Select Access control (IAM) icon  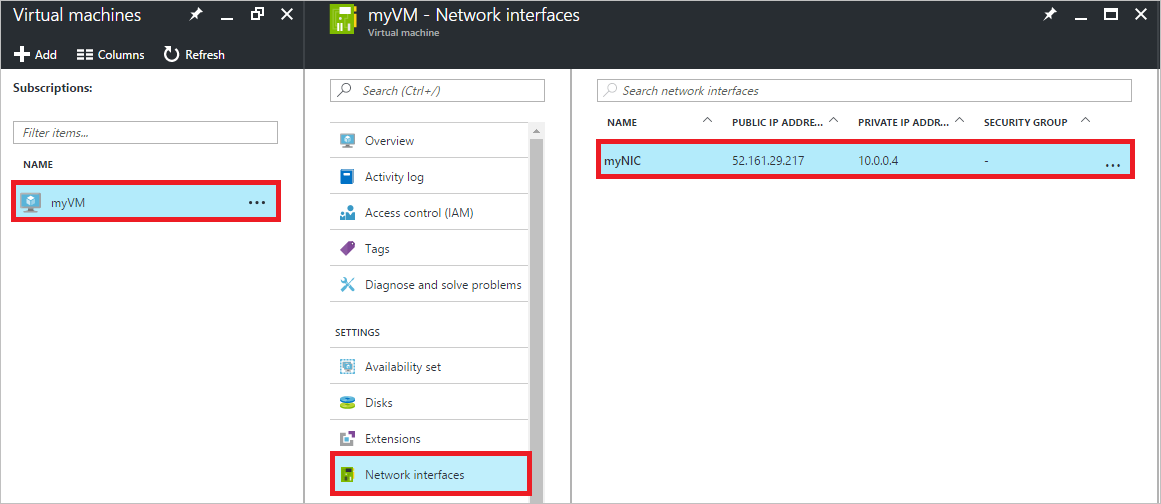(x=347, y=213)
